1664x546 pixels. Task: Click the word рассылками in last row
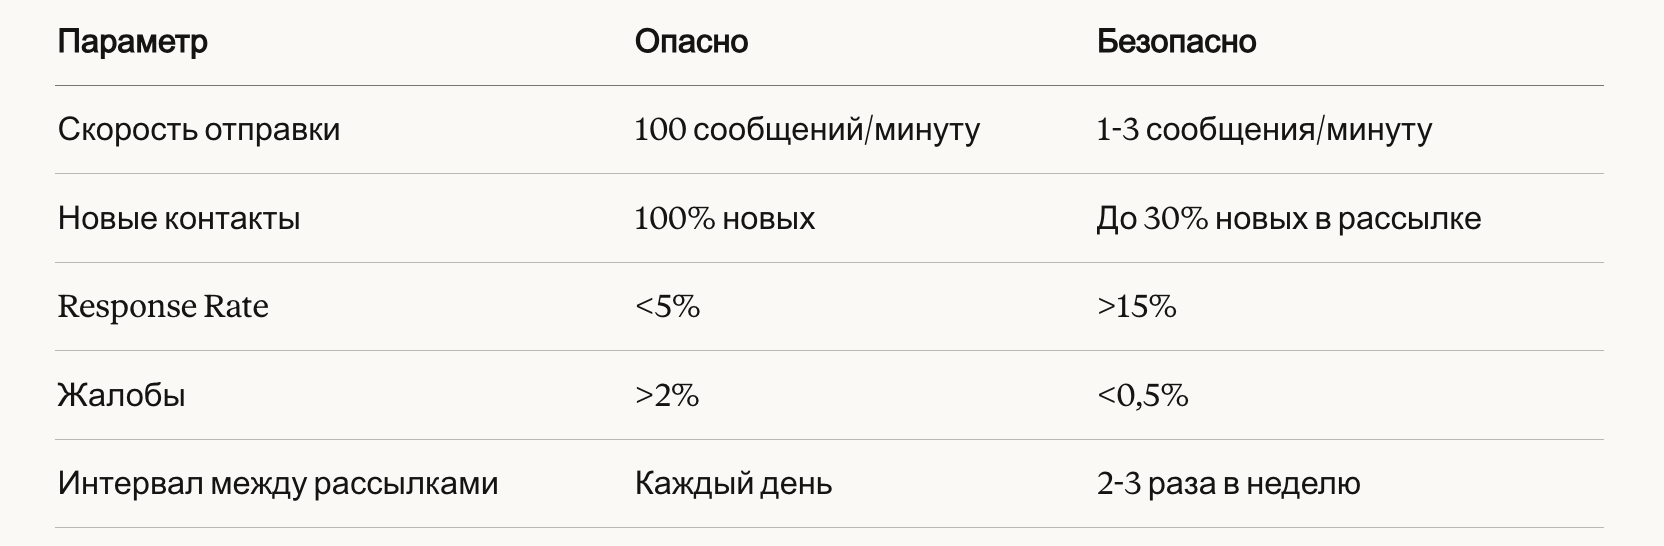click(x=406, y=485)
